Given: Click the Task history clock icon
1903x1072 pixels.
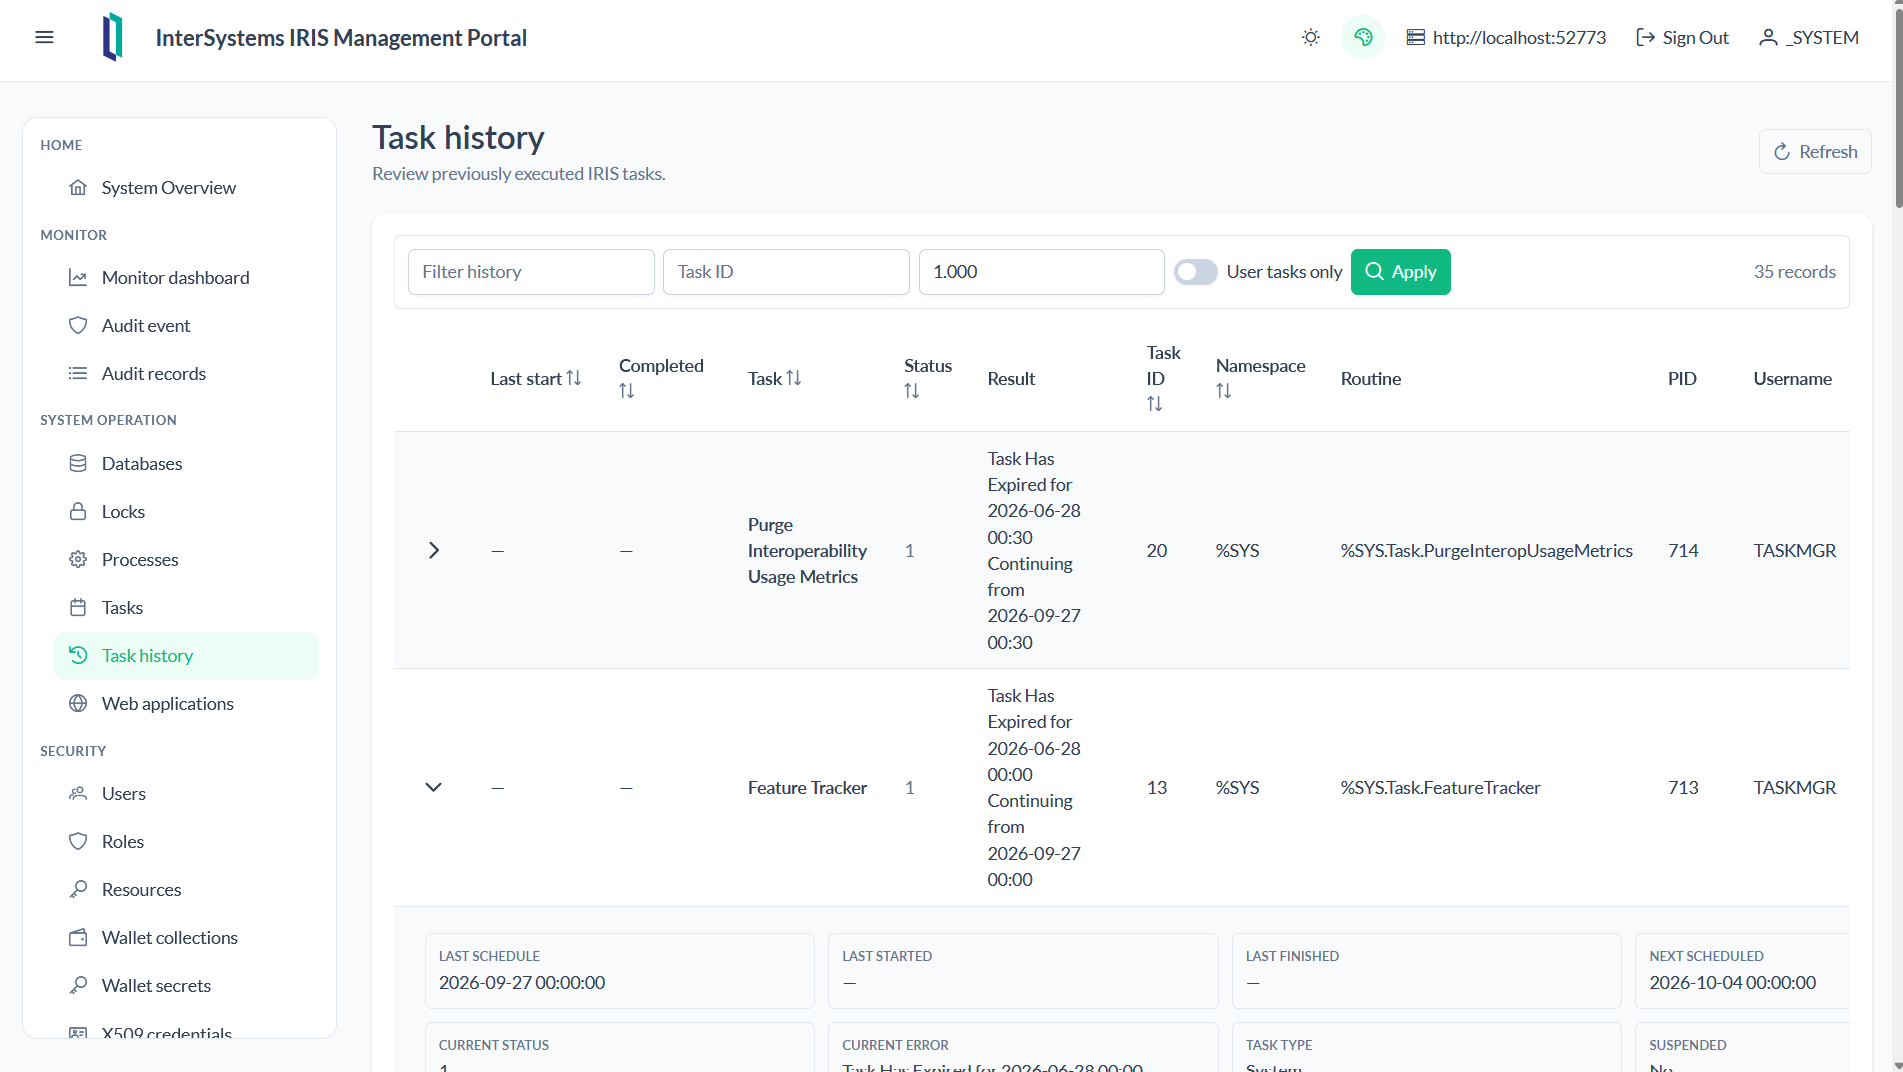Looking at the screenshot, I should click(78, 655).
